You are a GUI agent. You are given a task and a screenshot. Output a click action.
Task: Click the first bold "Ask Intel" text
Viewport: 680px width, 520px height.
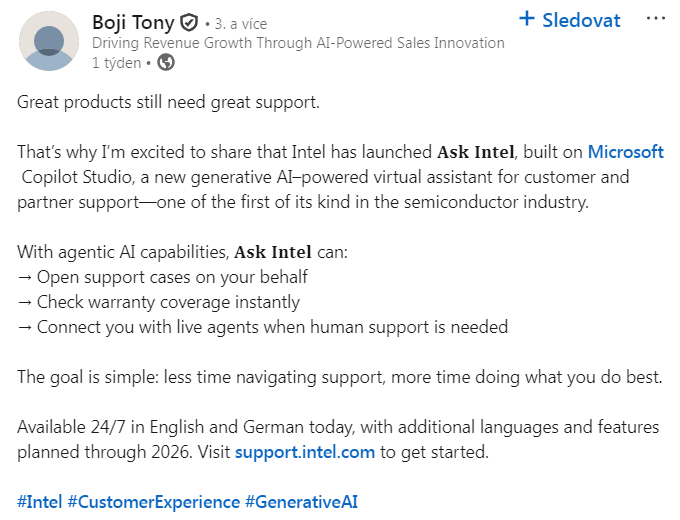tap(476, 153)
